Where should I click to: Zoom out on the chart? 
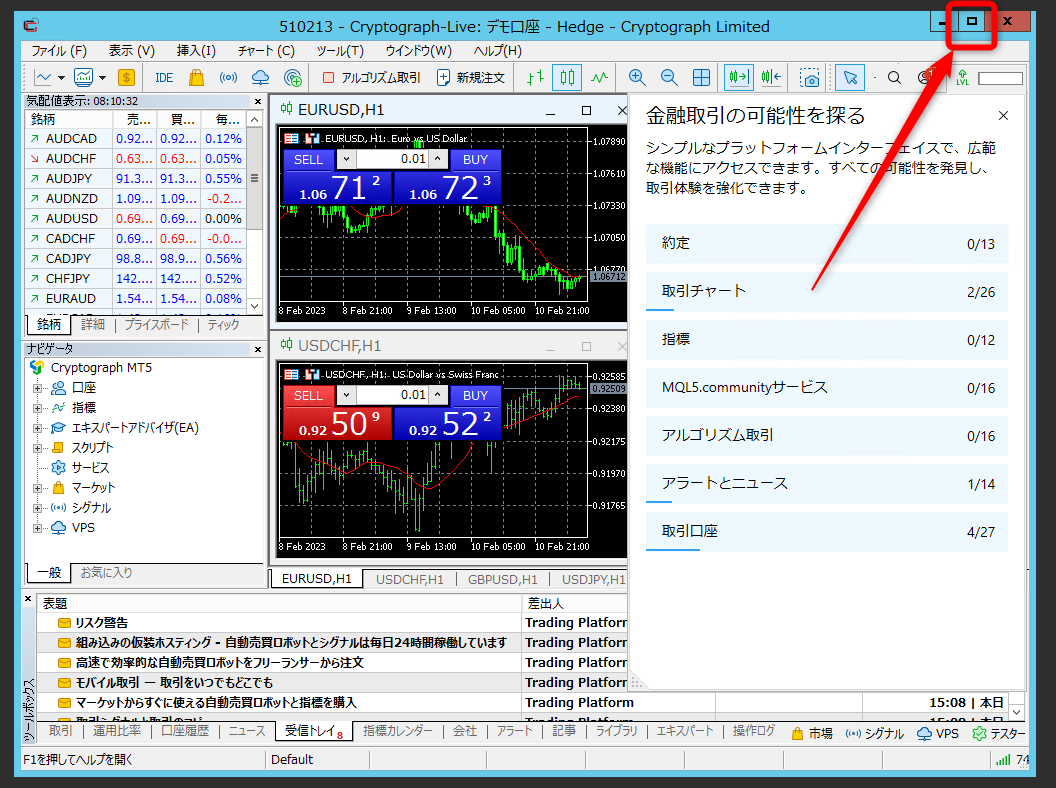point(669,77)
